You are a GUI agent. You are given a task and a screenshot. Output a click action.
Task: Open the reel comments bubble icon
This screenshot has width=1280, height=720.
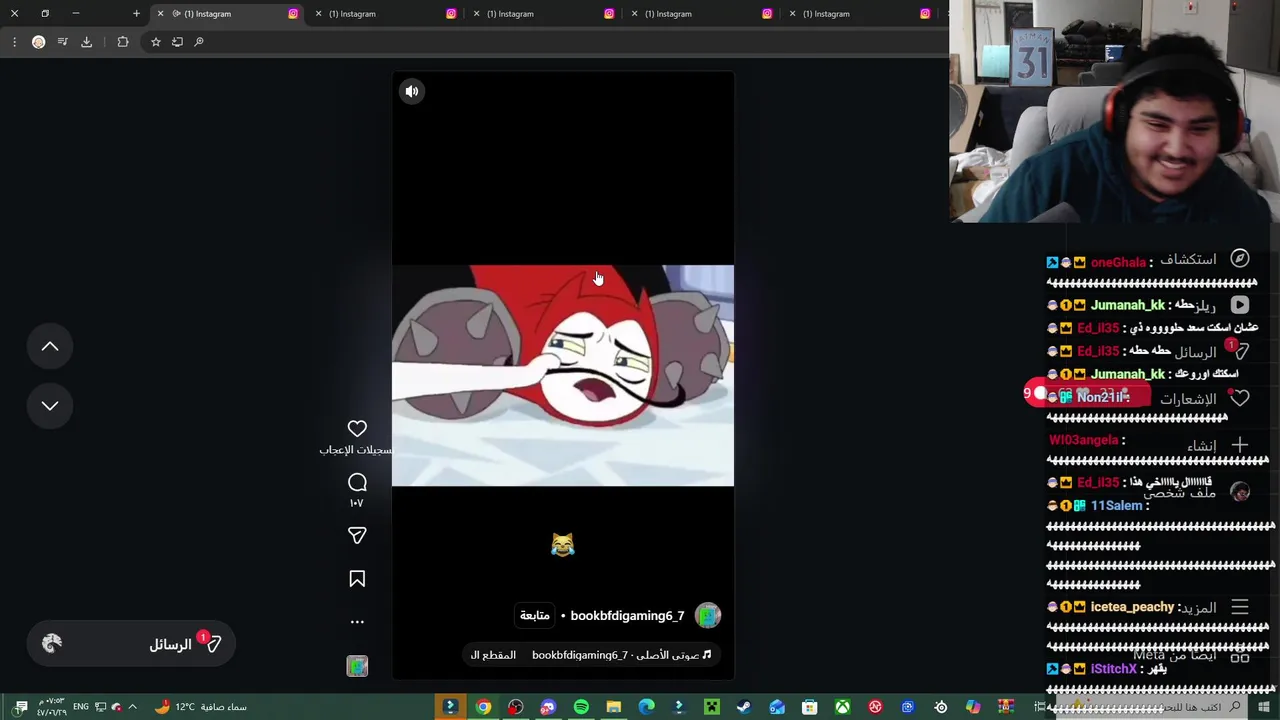pos(357,483)
